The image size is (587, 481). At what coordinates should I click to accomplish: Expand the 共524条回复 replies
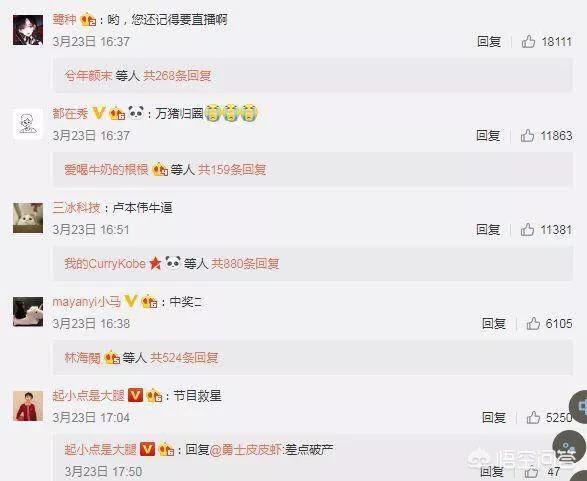pyautogui.click(x=184, y=357)
